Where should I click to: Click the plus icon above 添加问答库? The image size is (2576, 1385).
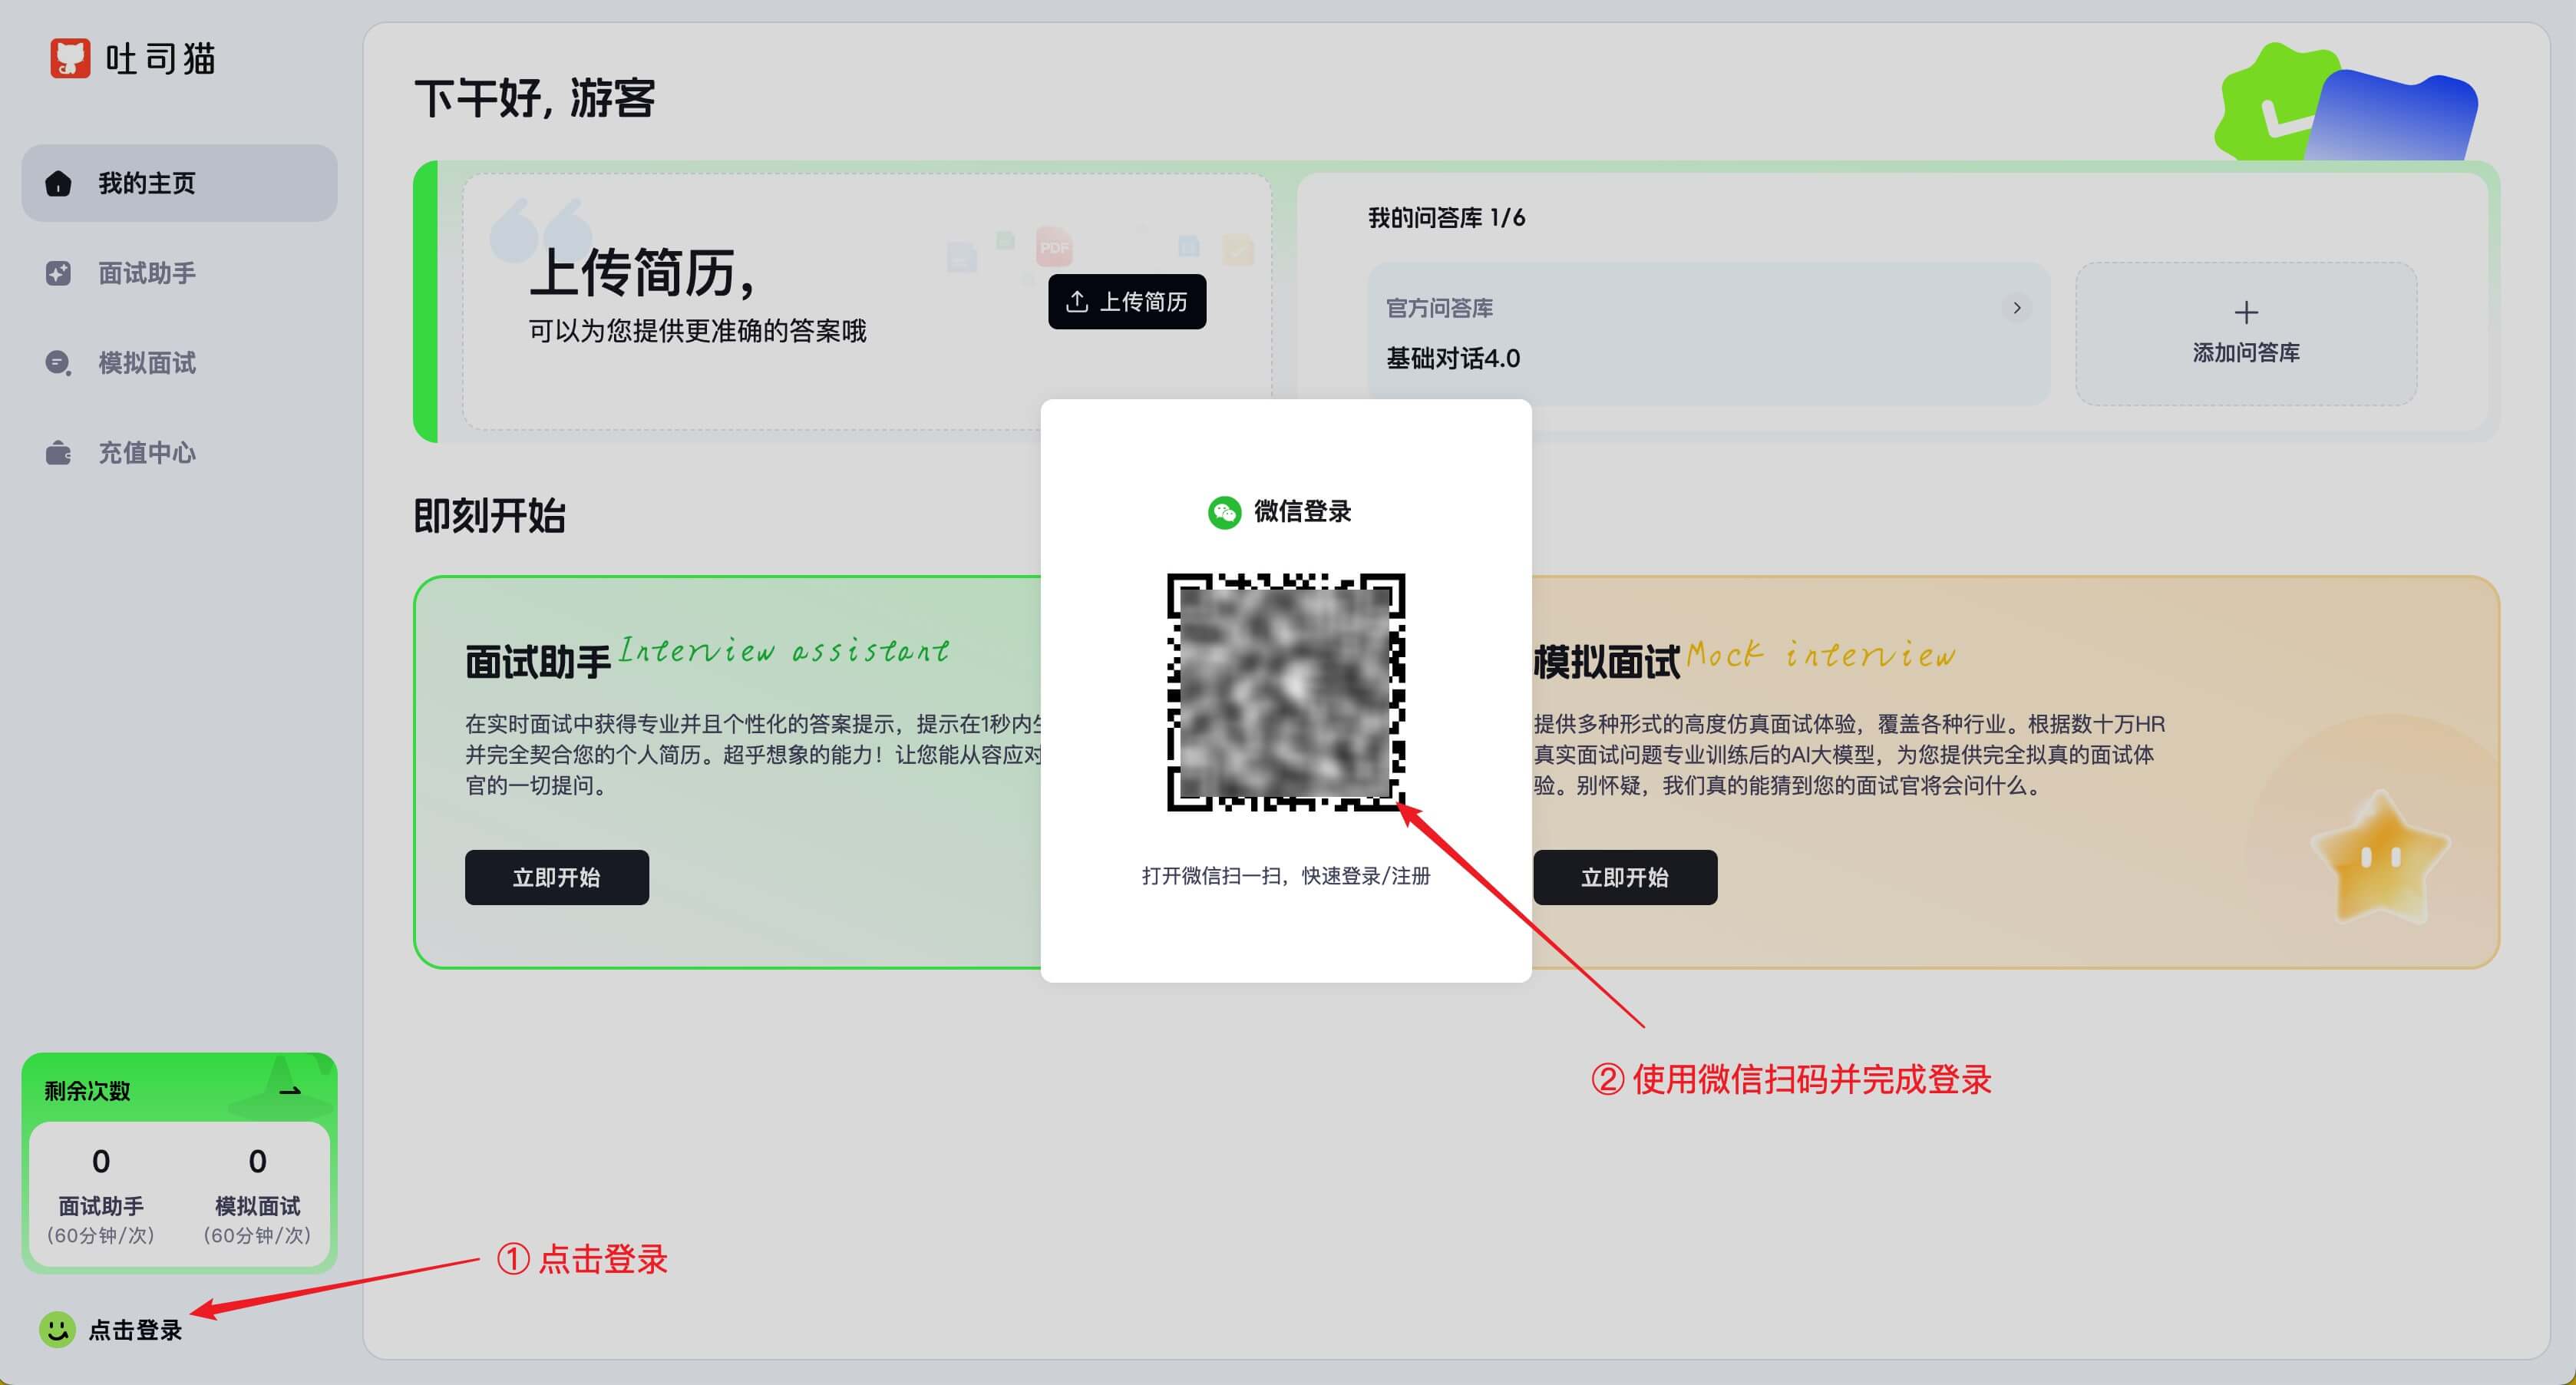point(2246,312)
